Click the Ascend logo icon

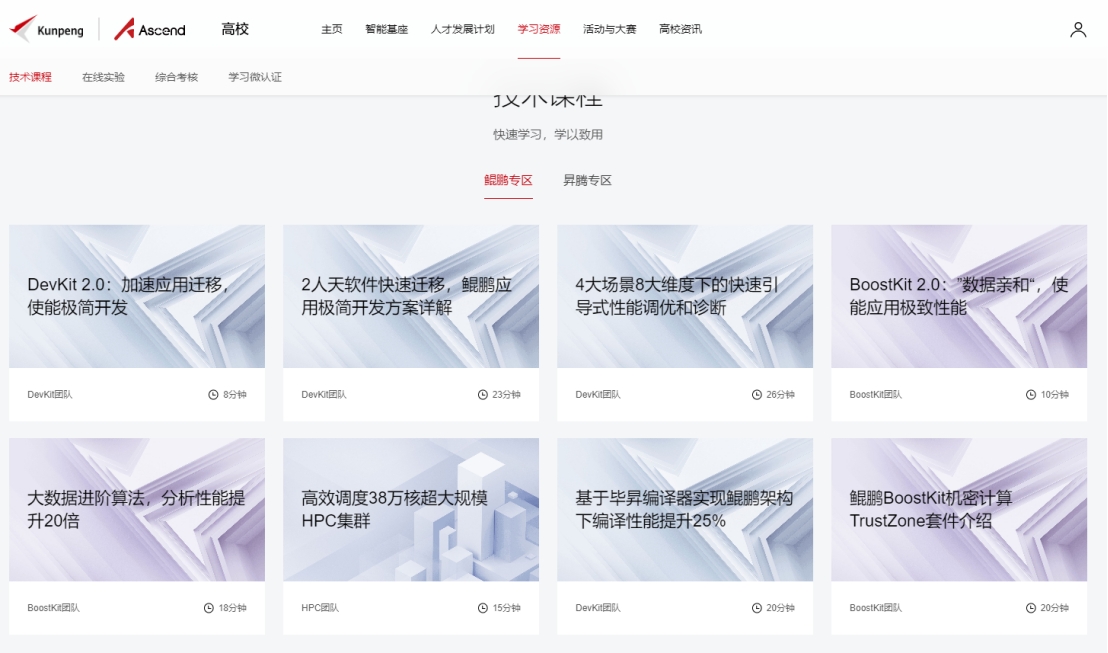click(124, 29)
